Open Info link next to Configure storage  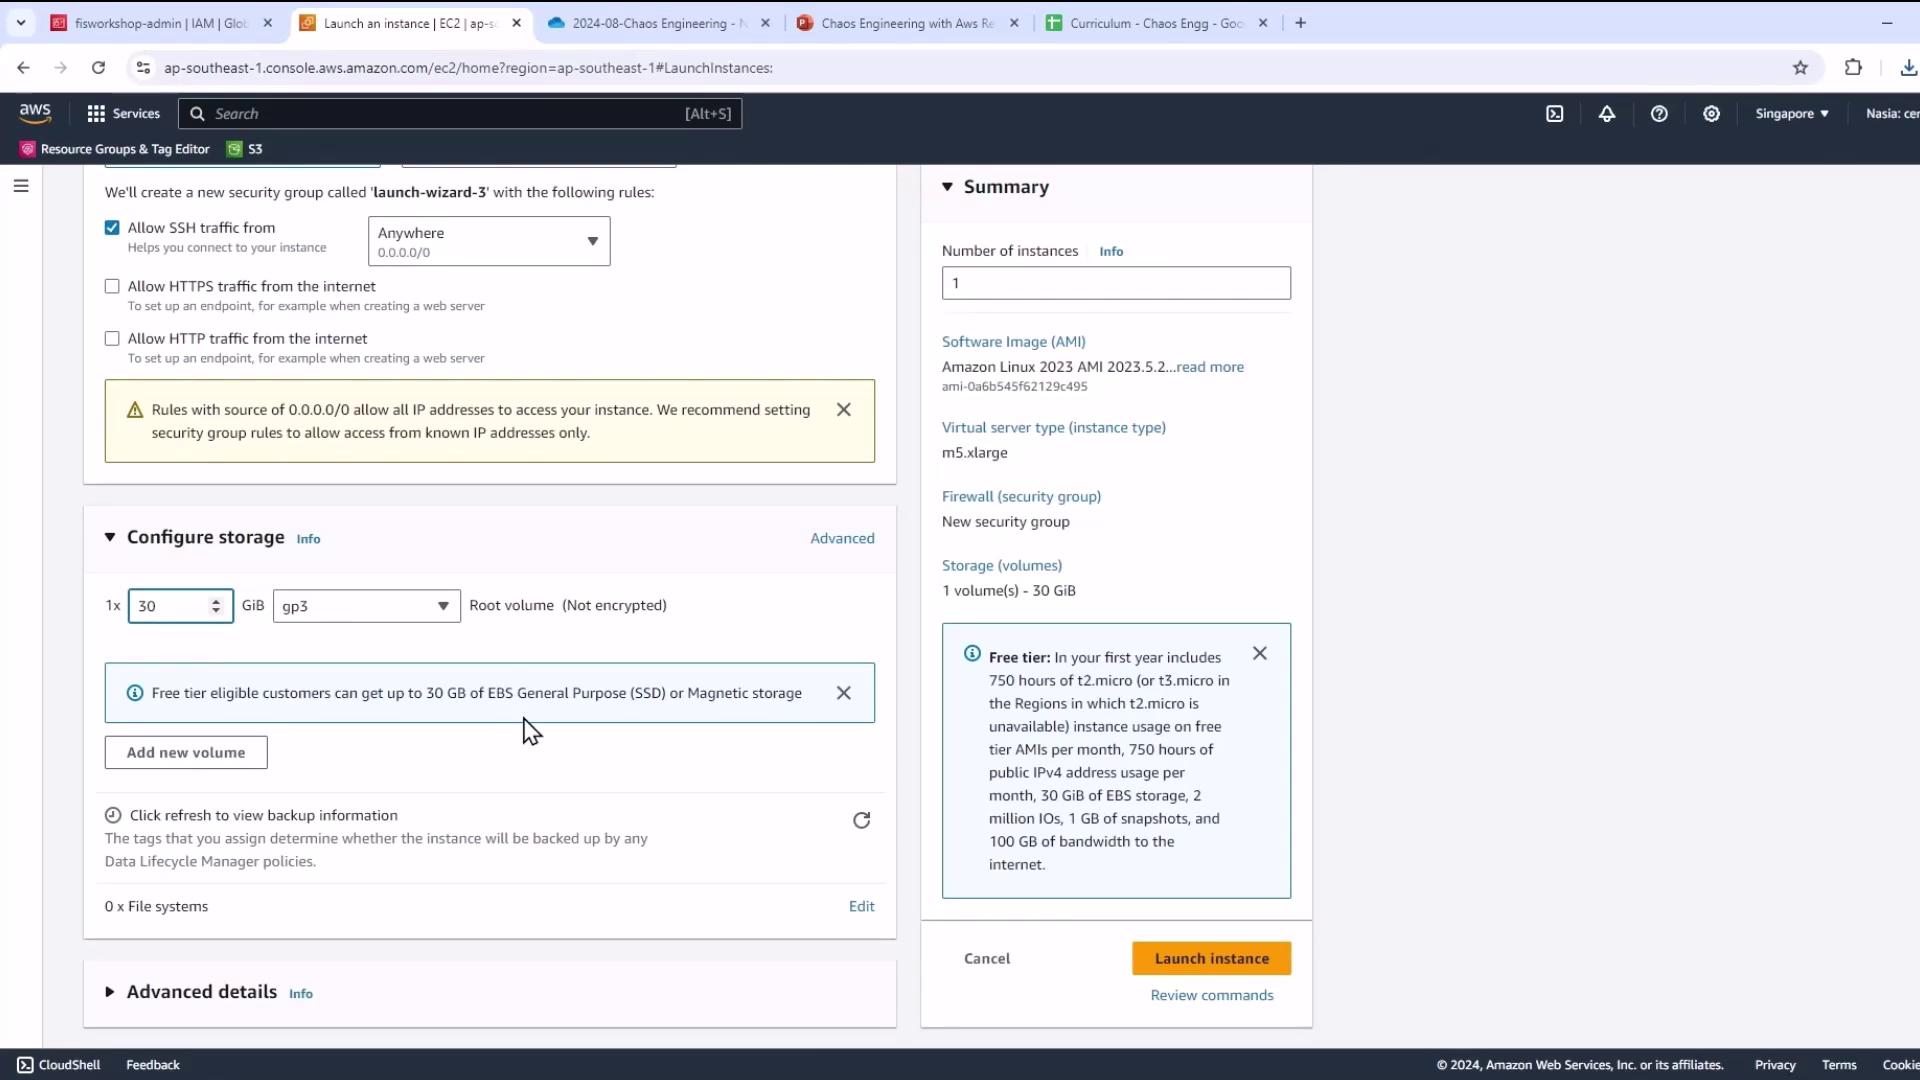308,539
